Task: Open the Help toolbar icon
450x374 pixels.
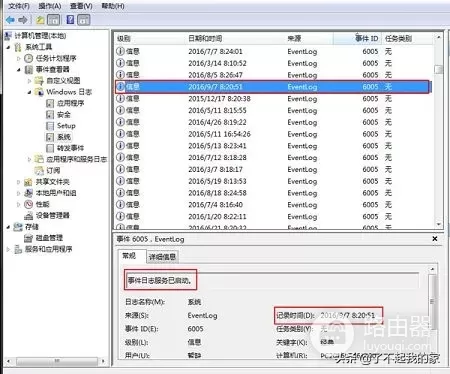Action: pos(70,20)
